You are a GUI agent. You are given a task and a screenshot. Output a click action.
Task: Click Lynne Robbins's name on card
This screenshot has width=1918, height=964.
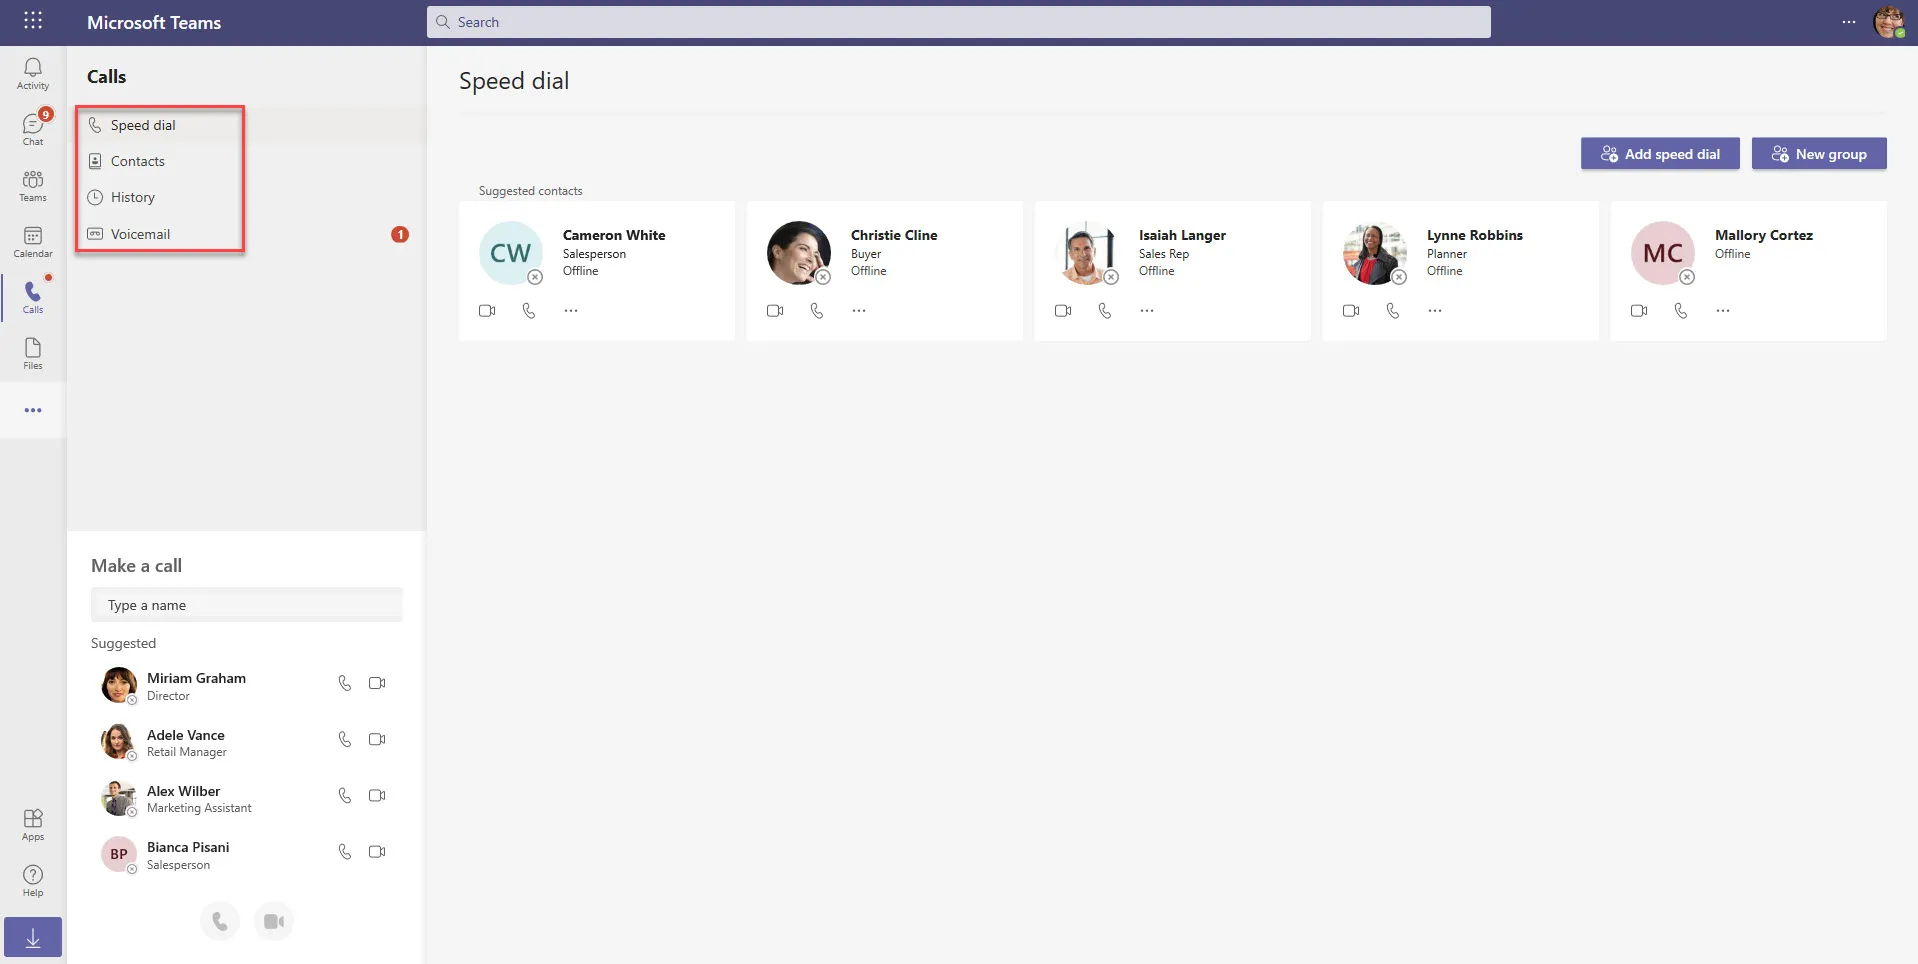[x=1475, y=235]
